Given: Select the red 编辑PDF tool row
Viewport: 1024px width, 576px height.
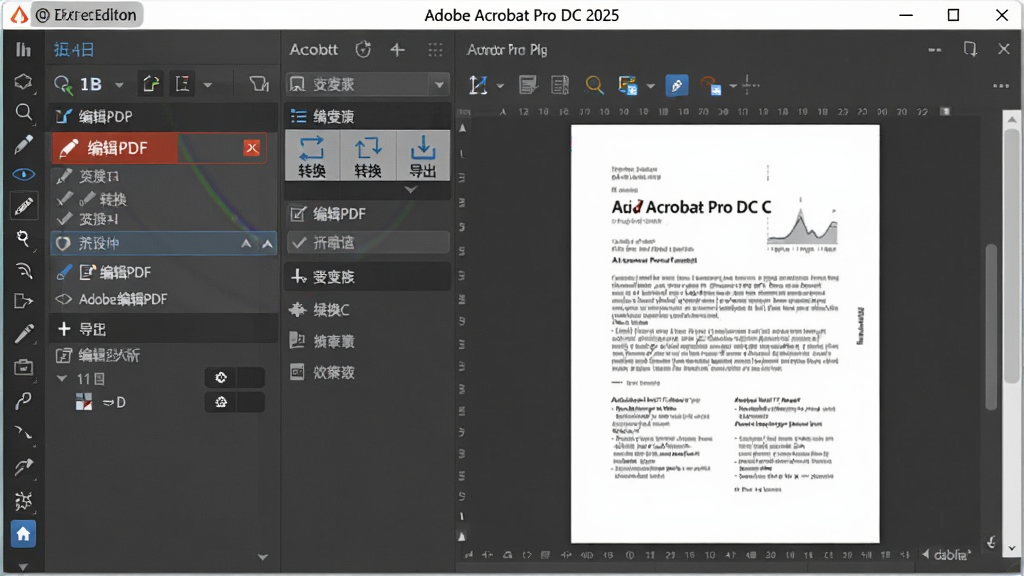Looking at the screenshot, I should tap(159, 148).
